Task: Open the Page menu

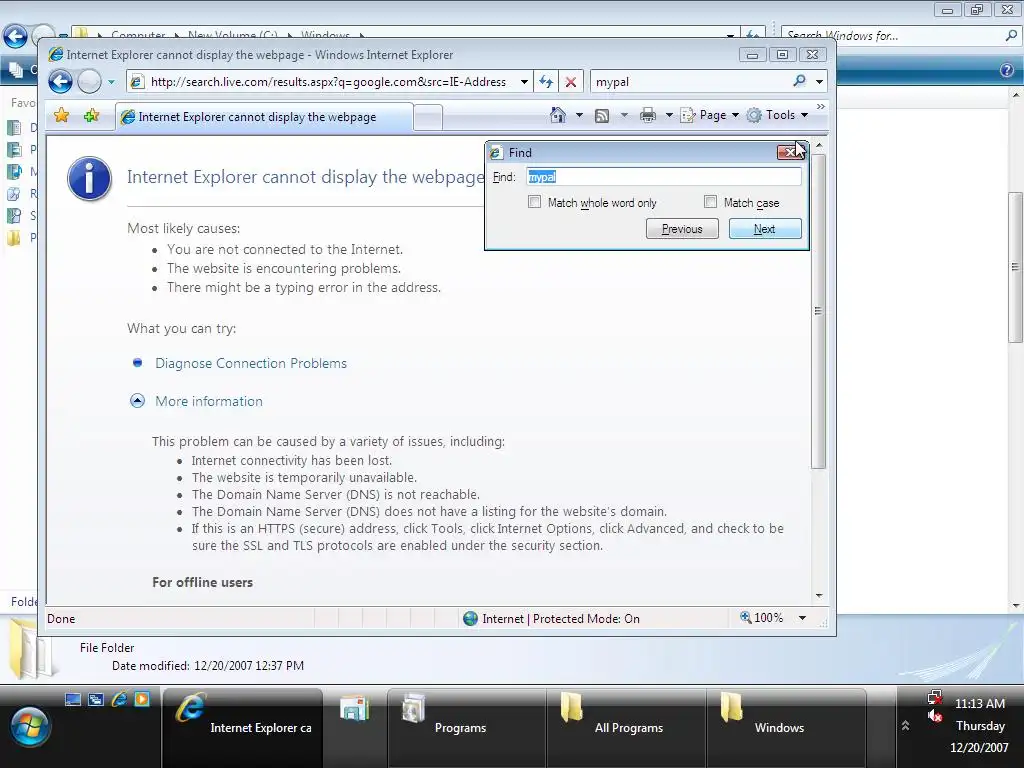Action: click(x=710, y=115)
